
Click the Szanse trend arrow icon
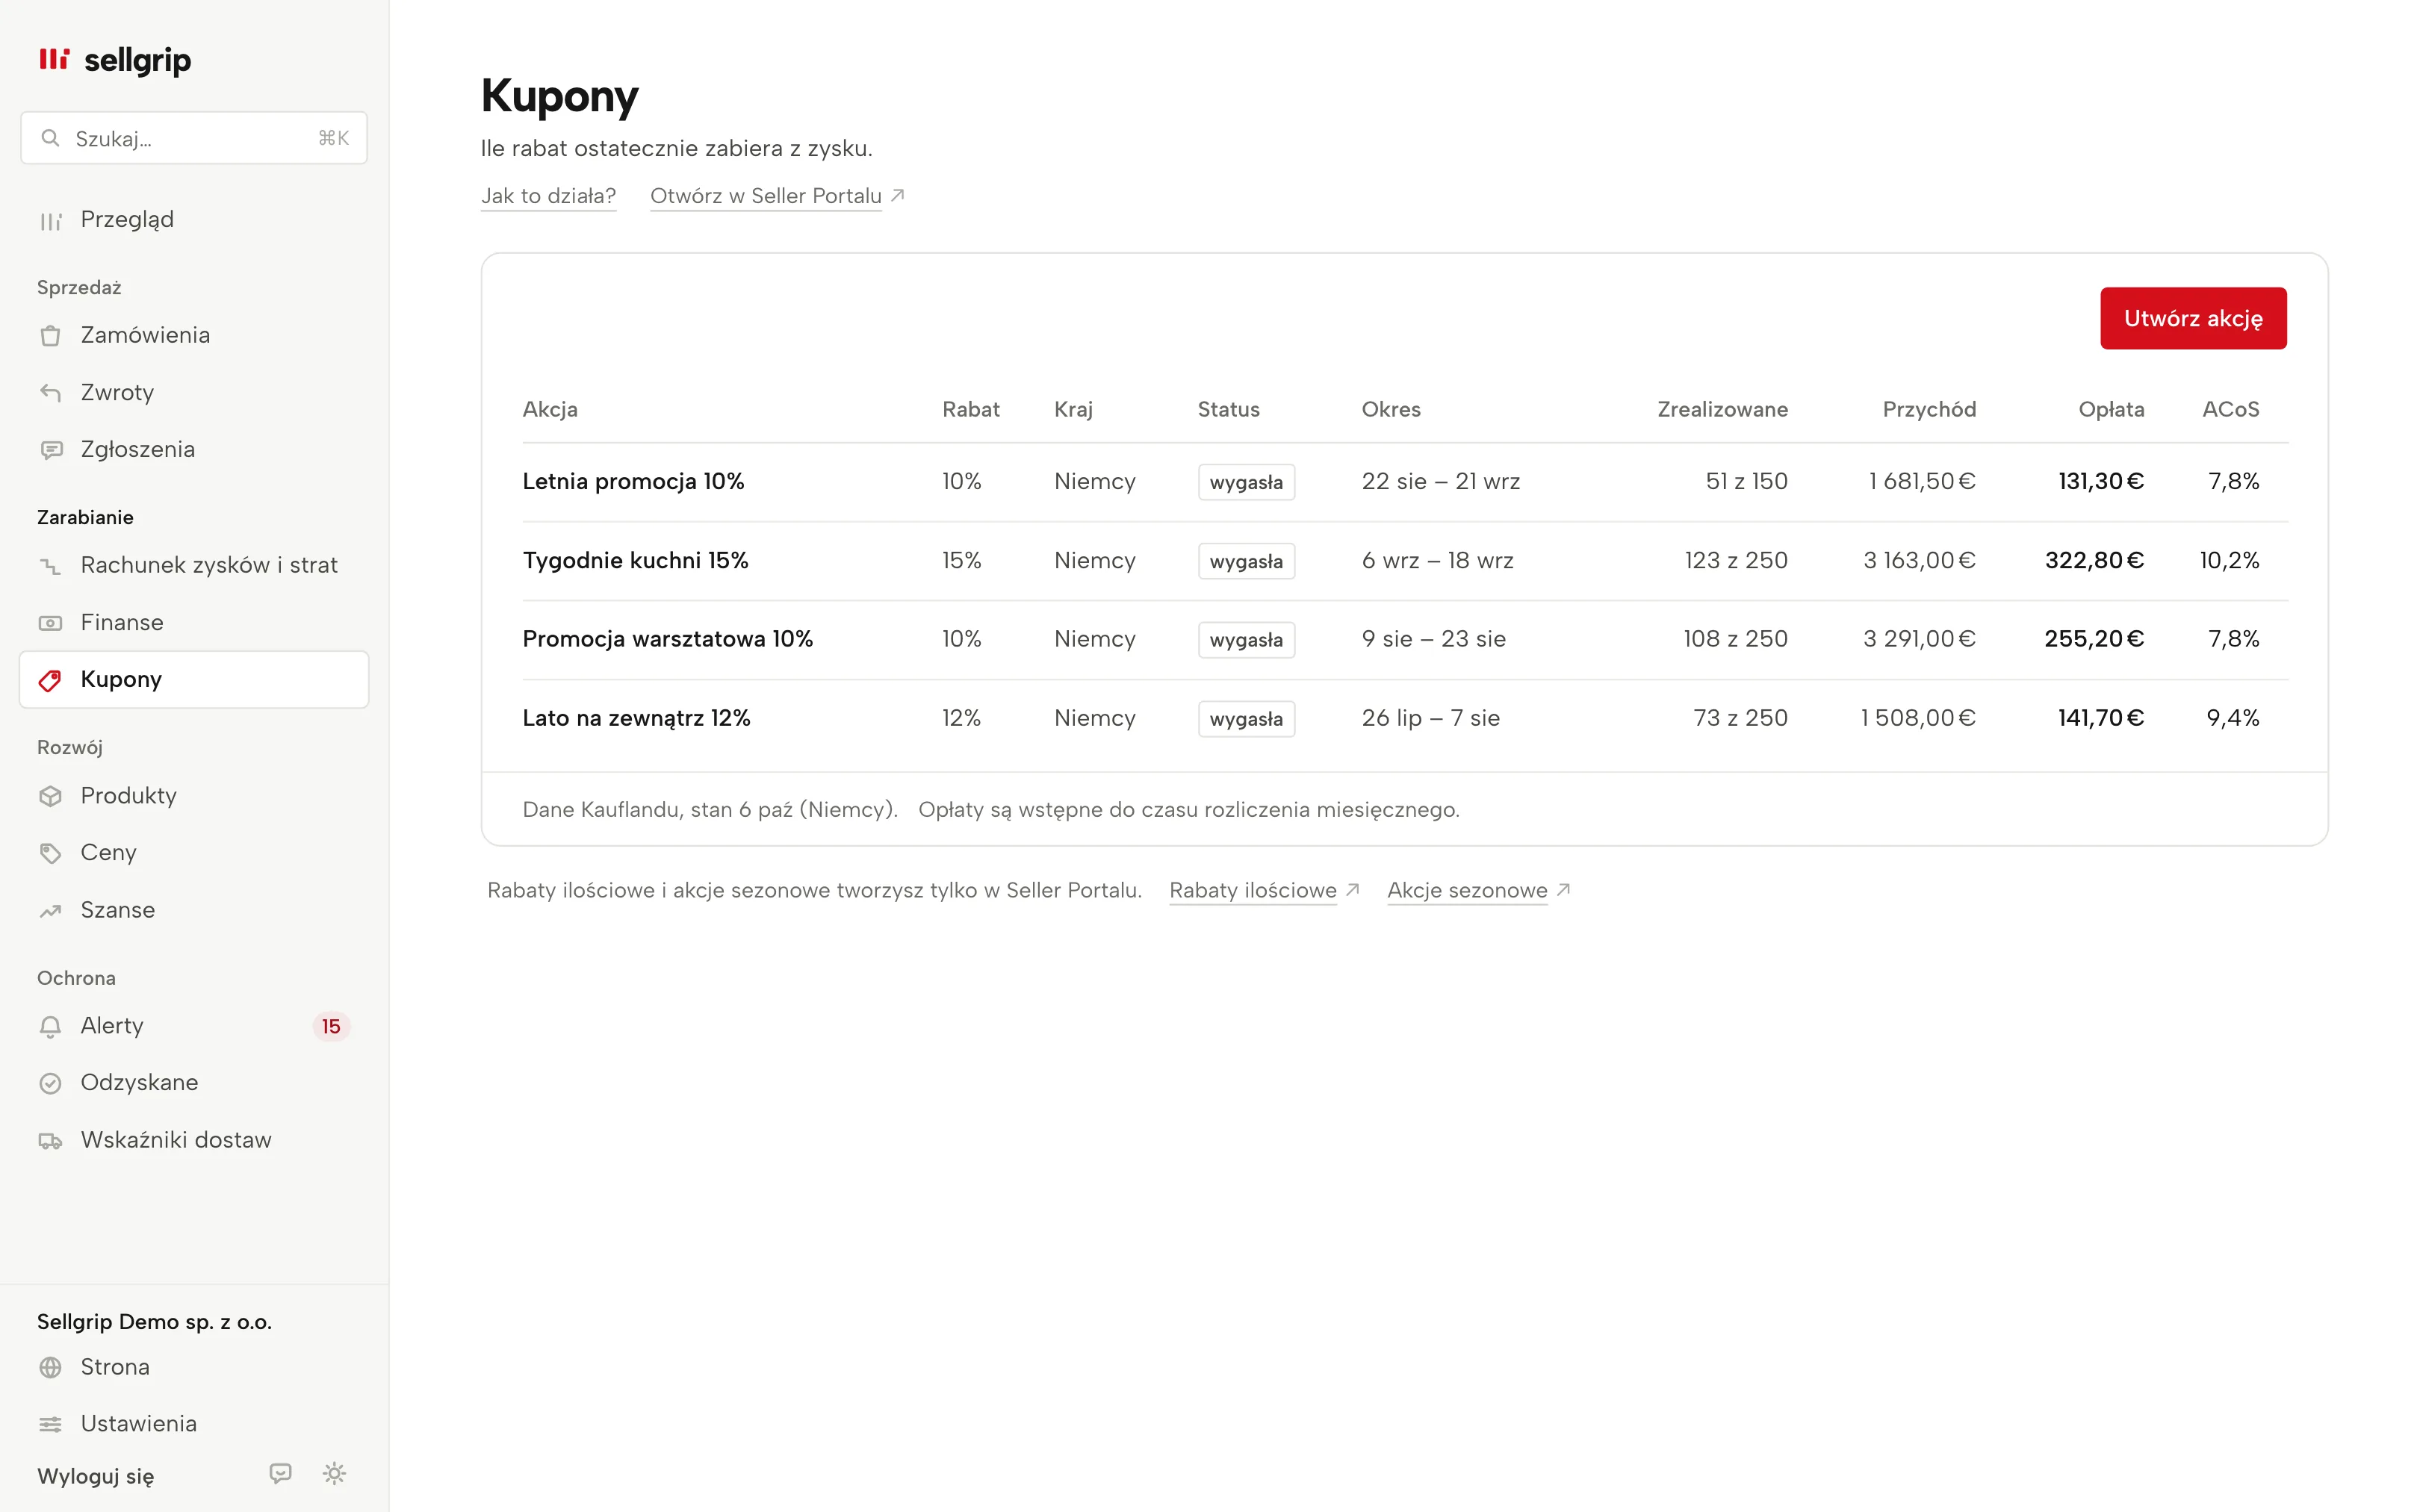point(50,911)
